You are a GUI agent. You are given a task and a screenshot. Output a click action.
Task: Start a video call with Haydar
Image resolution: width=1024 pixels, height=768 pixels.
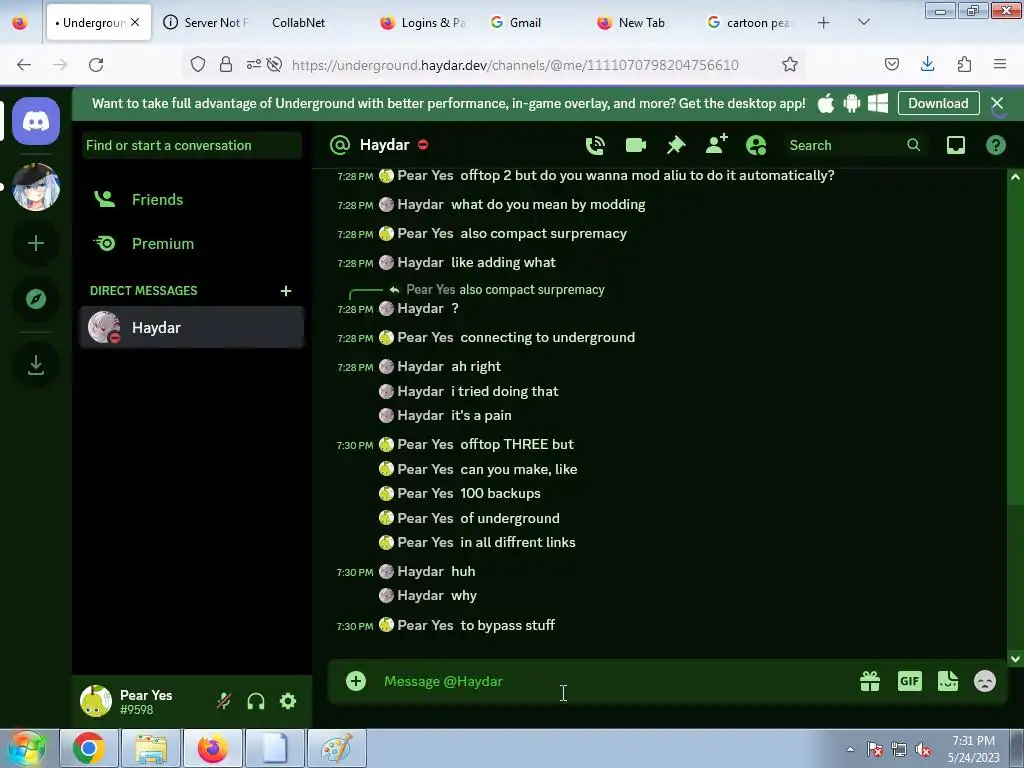tap(635, 145)
